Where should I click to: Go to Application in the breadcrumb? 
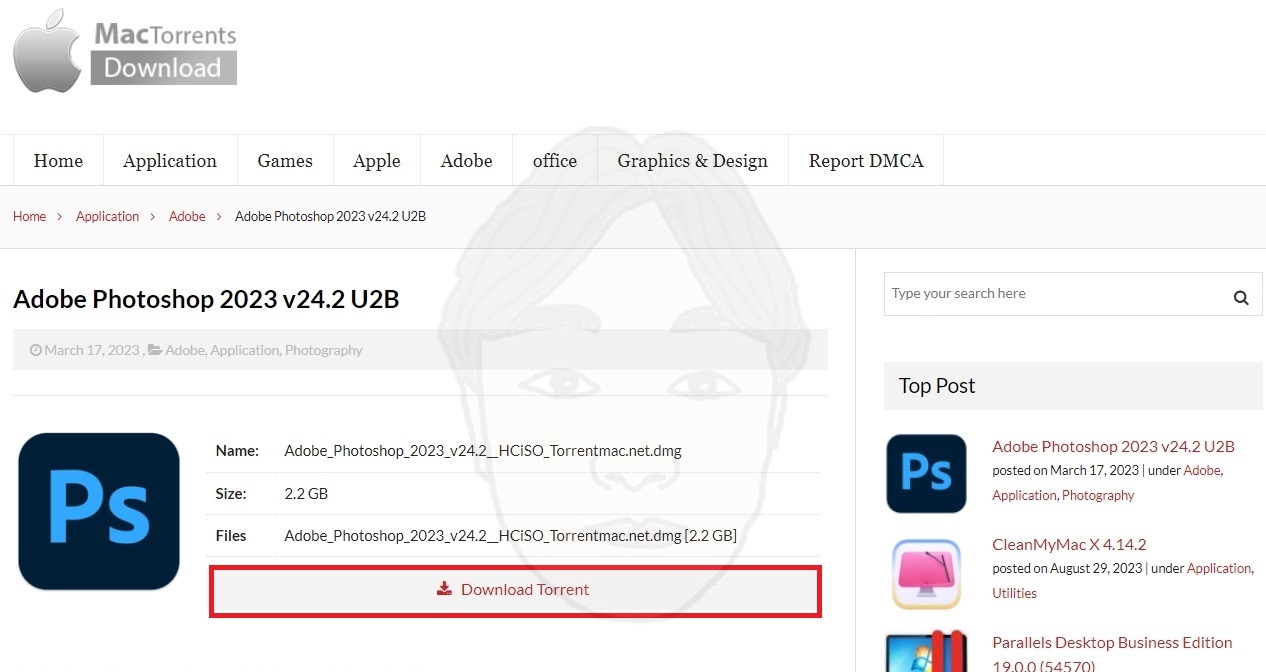pos(107,216)
